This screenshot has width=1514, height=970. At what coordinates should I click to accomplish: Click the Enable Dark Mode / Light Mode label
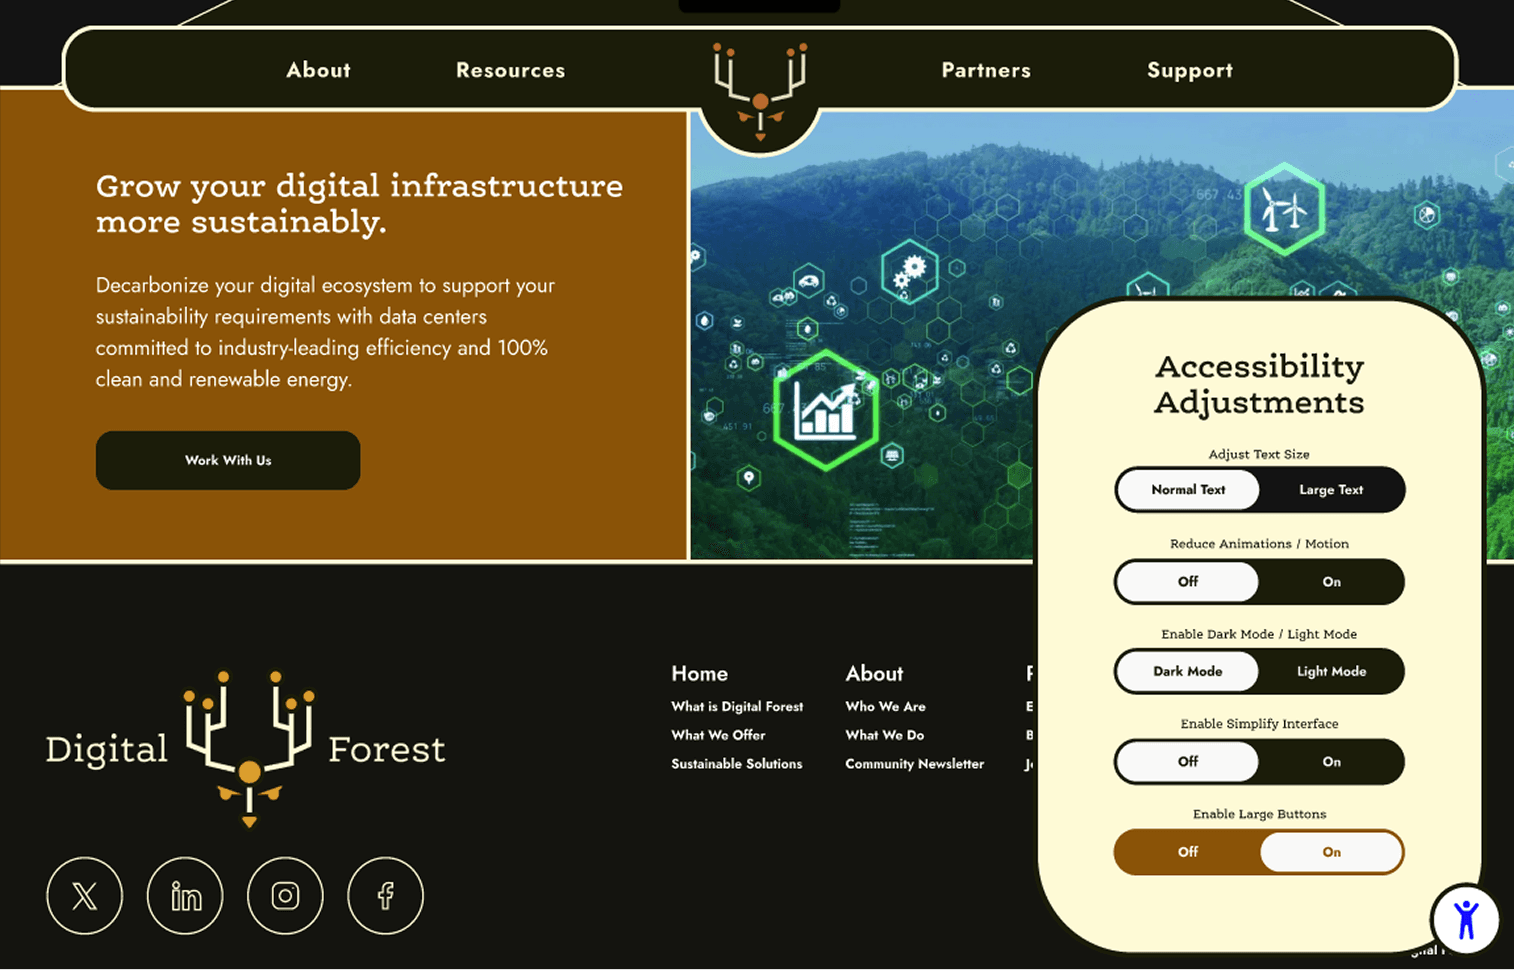point(1259,634)
